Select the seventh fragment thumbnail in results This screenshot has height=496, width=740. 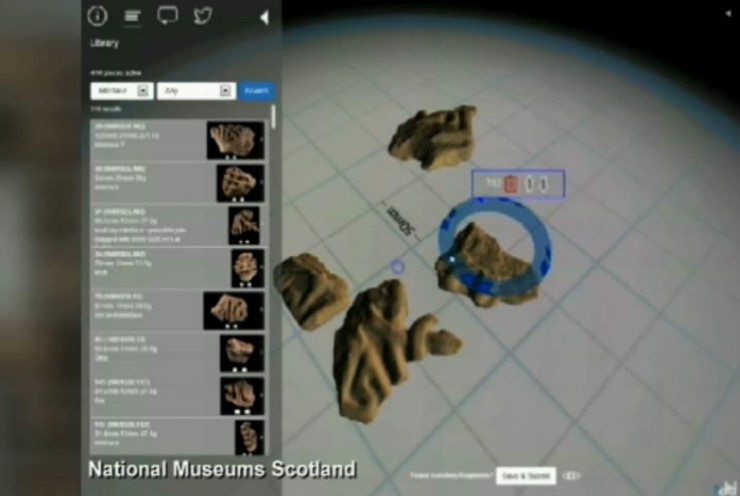click(x=242, y=396)
